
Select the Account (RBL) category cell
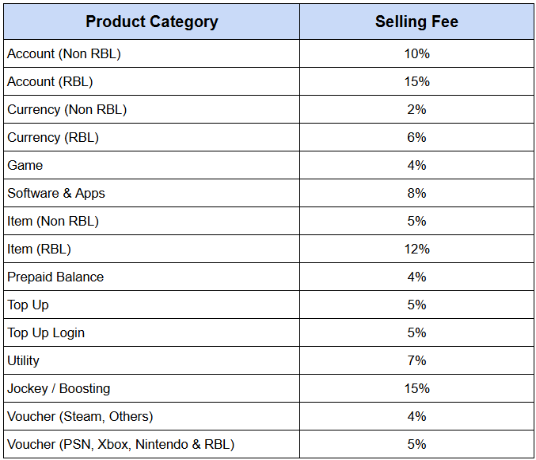tap(151, 82)
